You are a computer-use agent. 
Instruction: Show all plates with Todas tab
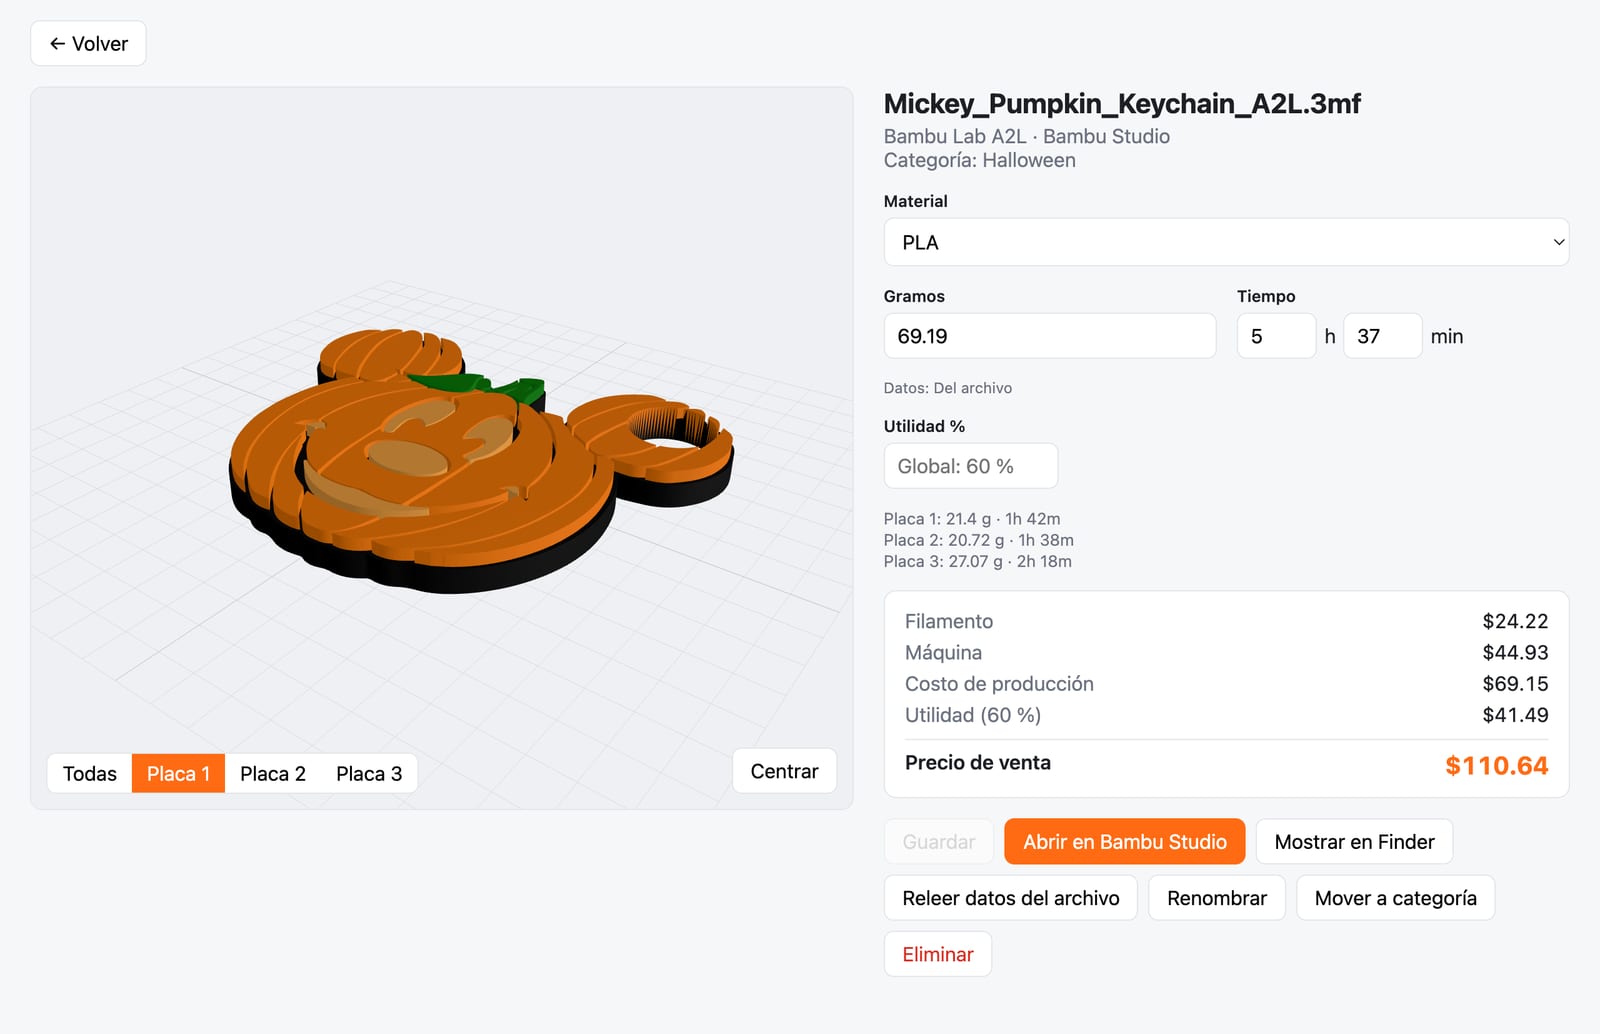coord(90,774)
